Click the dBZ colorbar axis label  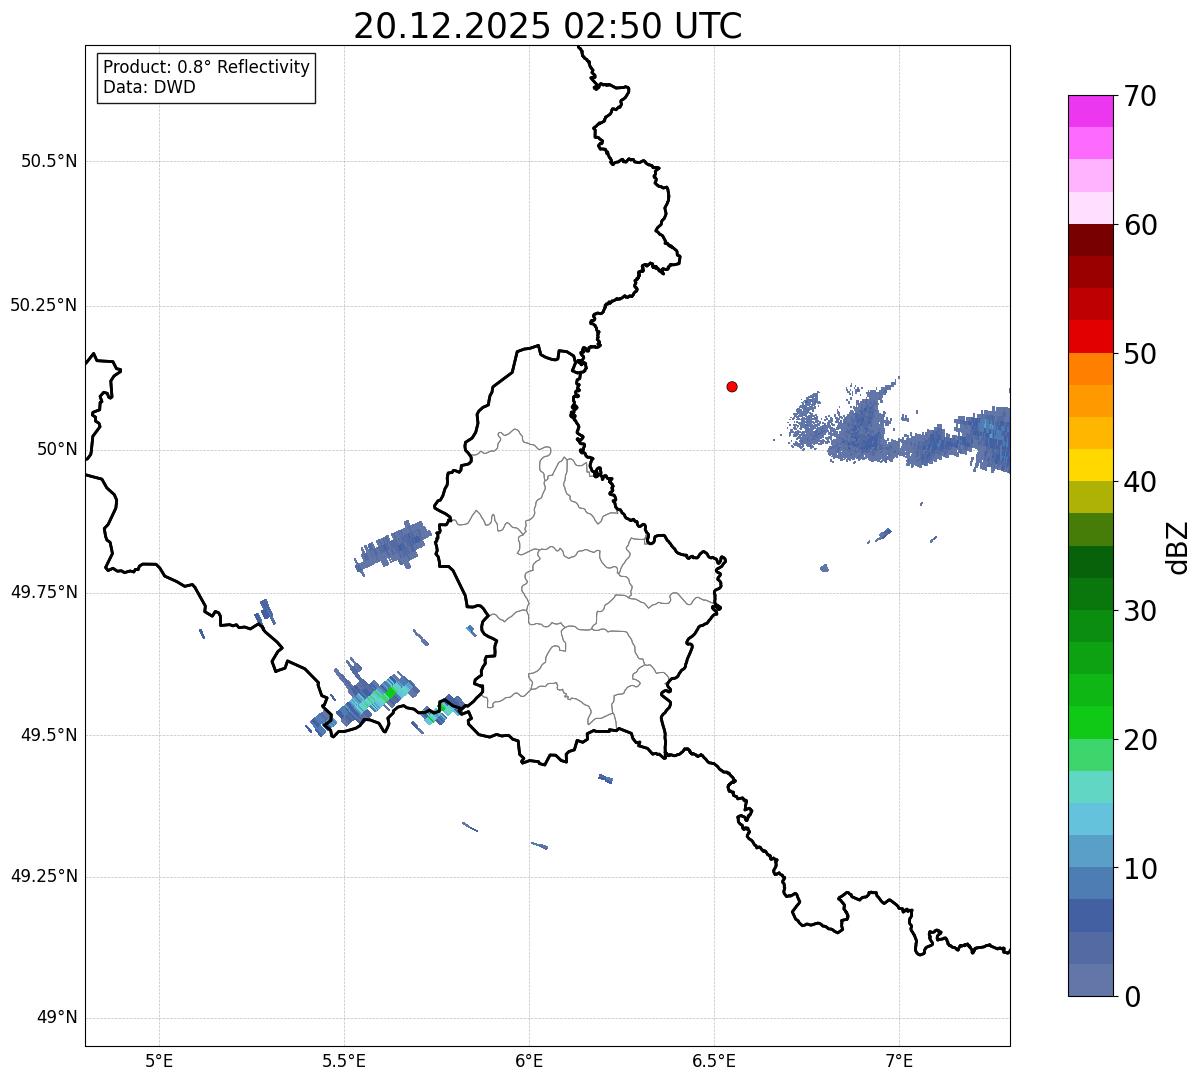(1179, 546)
